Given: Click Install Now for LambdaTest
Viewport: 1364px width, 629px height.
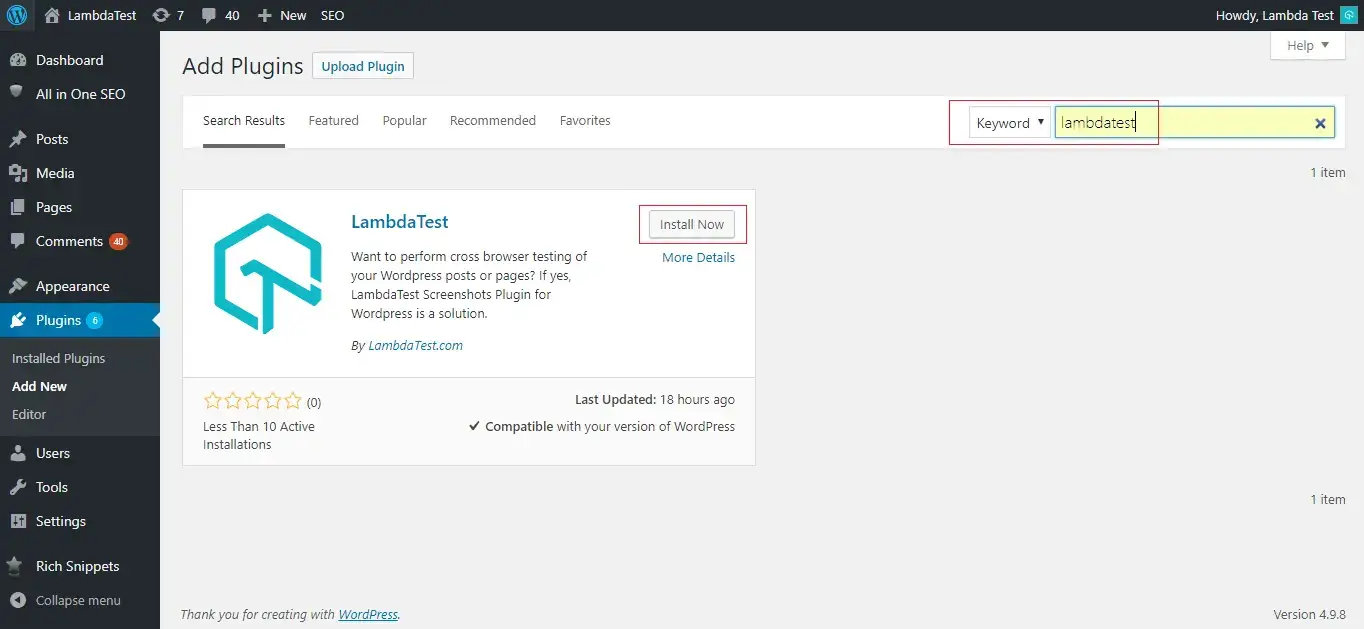Looking at the screenshot, I should (x=692, y=224).
